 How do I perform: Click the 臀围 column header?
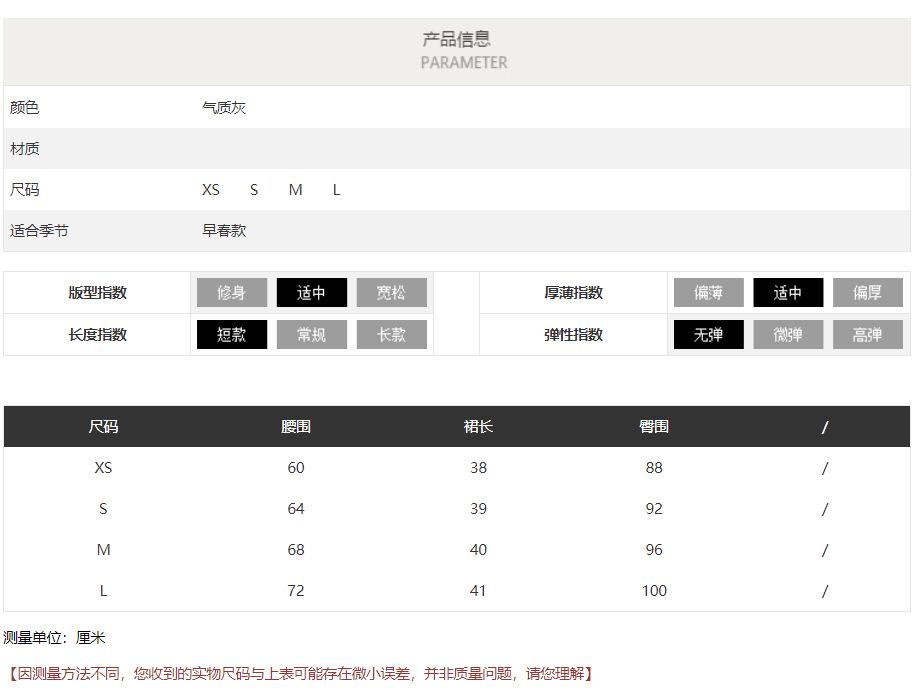654,427
